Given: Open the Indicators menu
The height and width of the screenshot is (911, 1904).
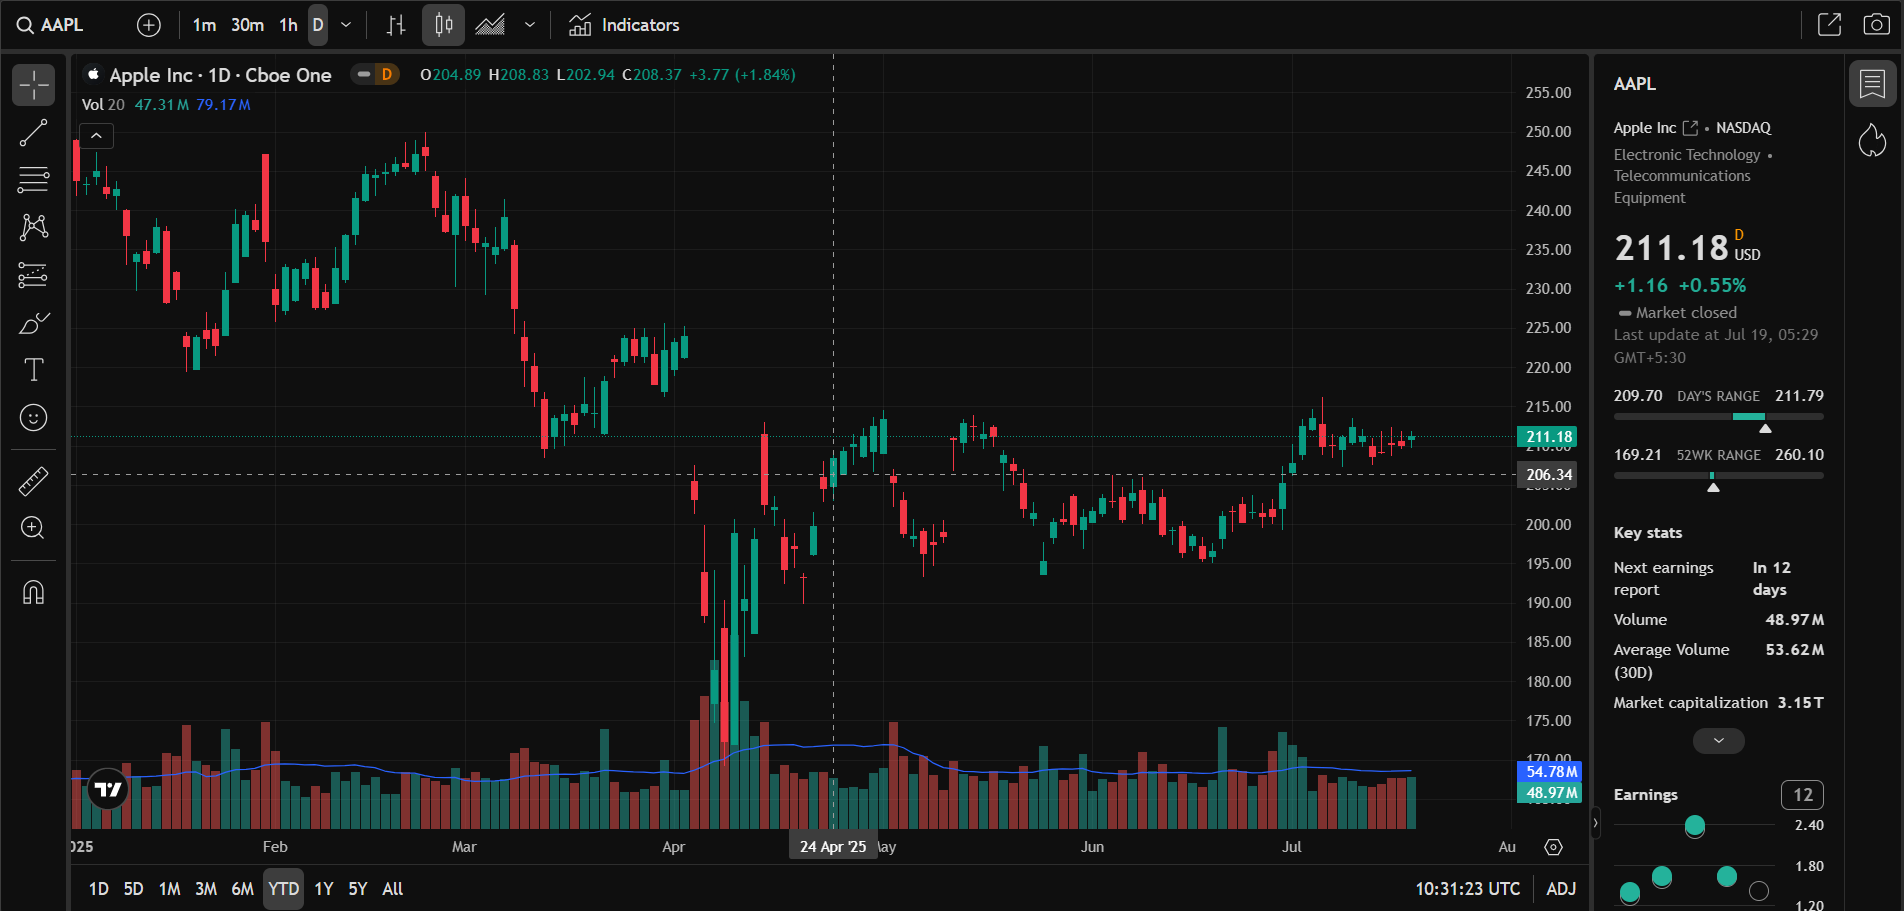Looking at the screenshot, I should click(624, 25).
